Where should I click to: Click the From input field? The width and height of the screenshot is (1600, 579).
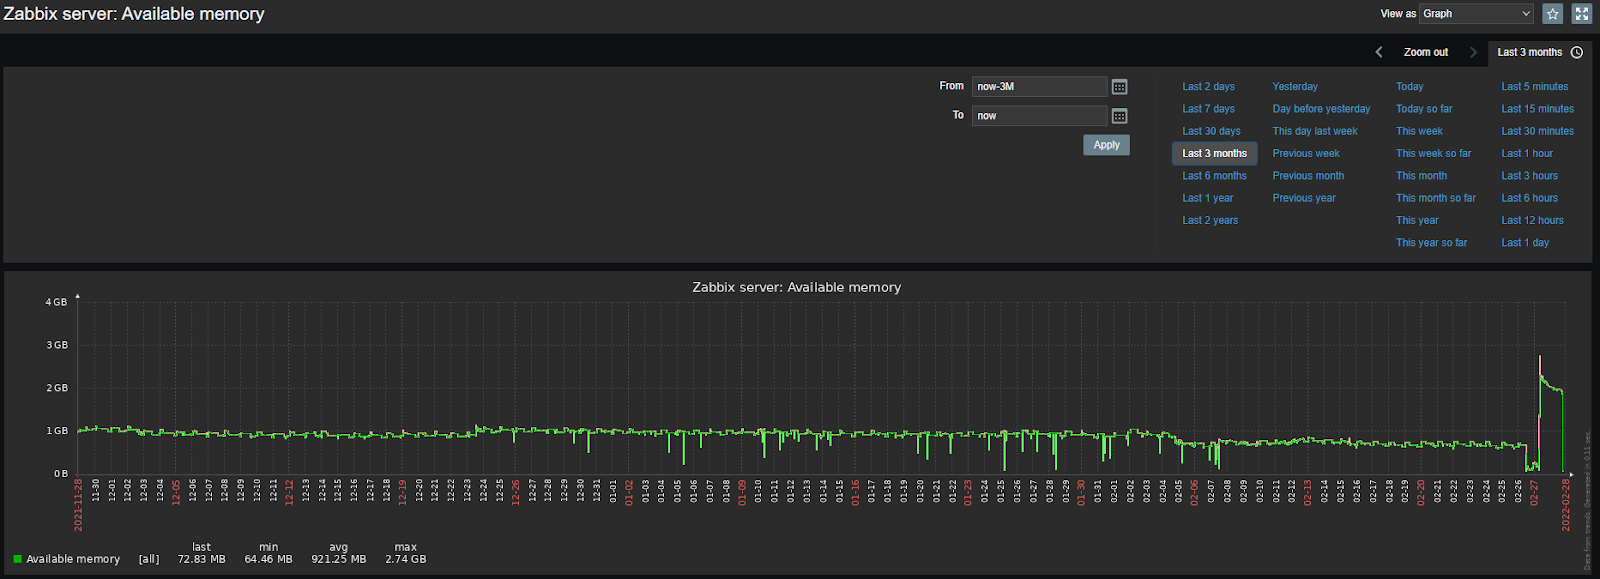click(1039, 87)
